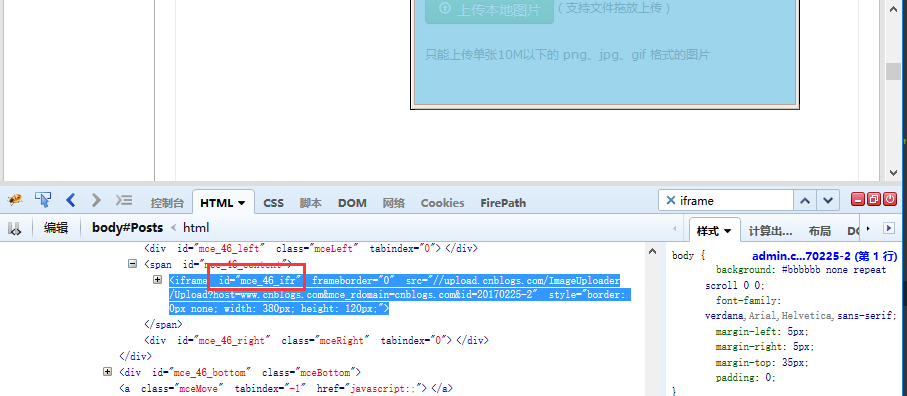Expand the iframe mce_46_ifr node
907x396 pixels.
[157, 280]
